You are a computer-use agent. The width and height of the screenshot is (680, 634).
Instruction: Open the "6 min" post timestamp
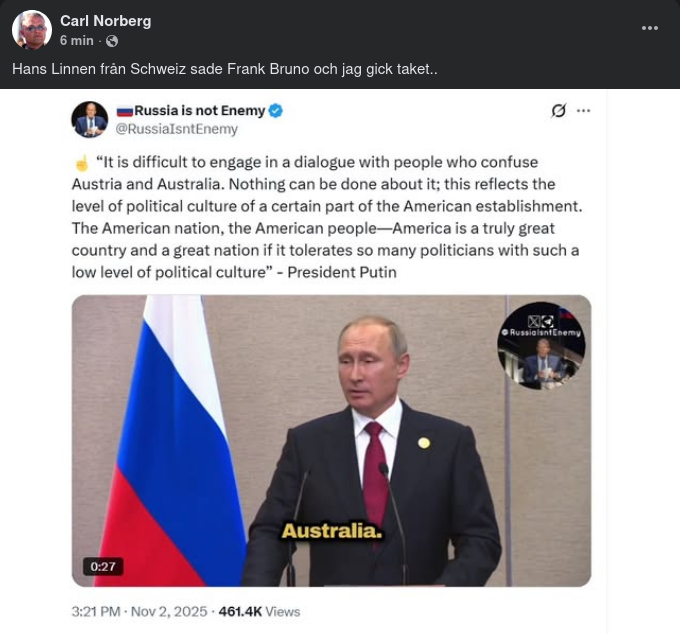click(x=77, y=40)
